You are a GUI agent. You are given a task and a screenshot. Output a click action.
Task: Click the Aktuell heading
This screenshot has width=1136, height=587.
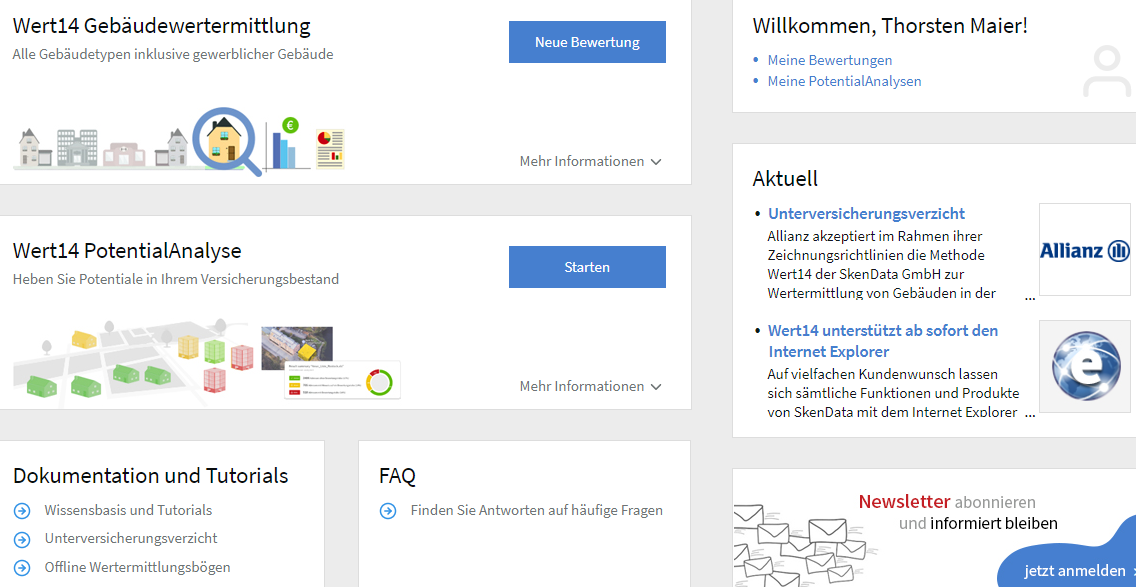pos(785,178)
